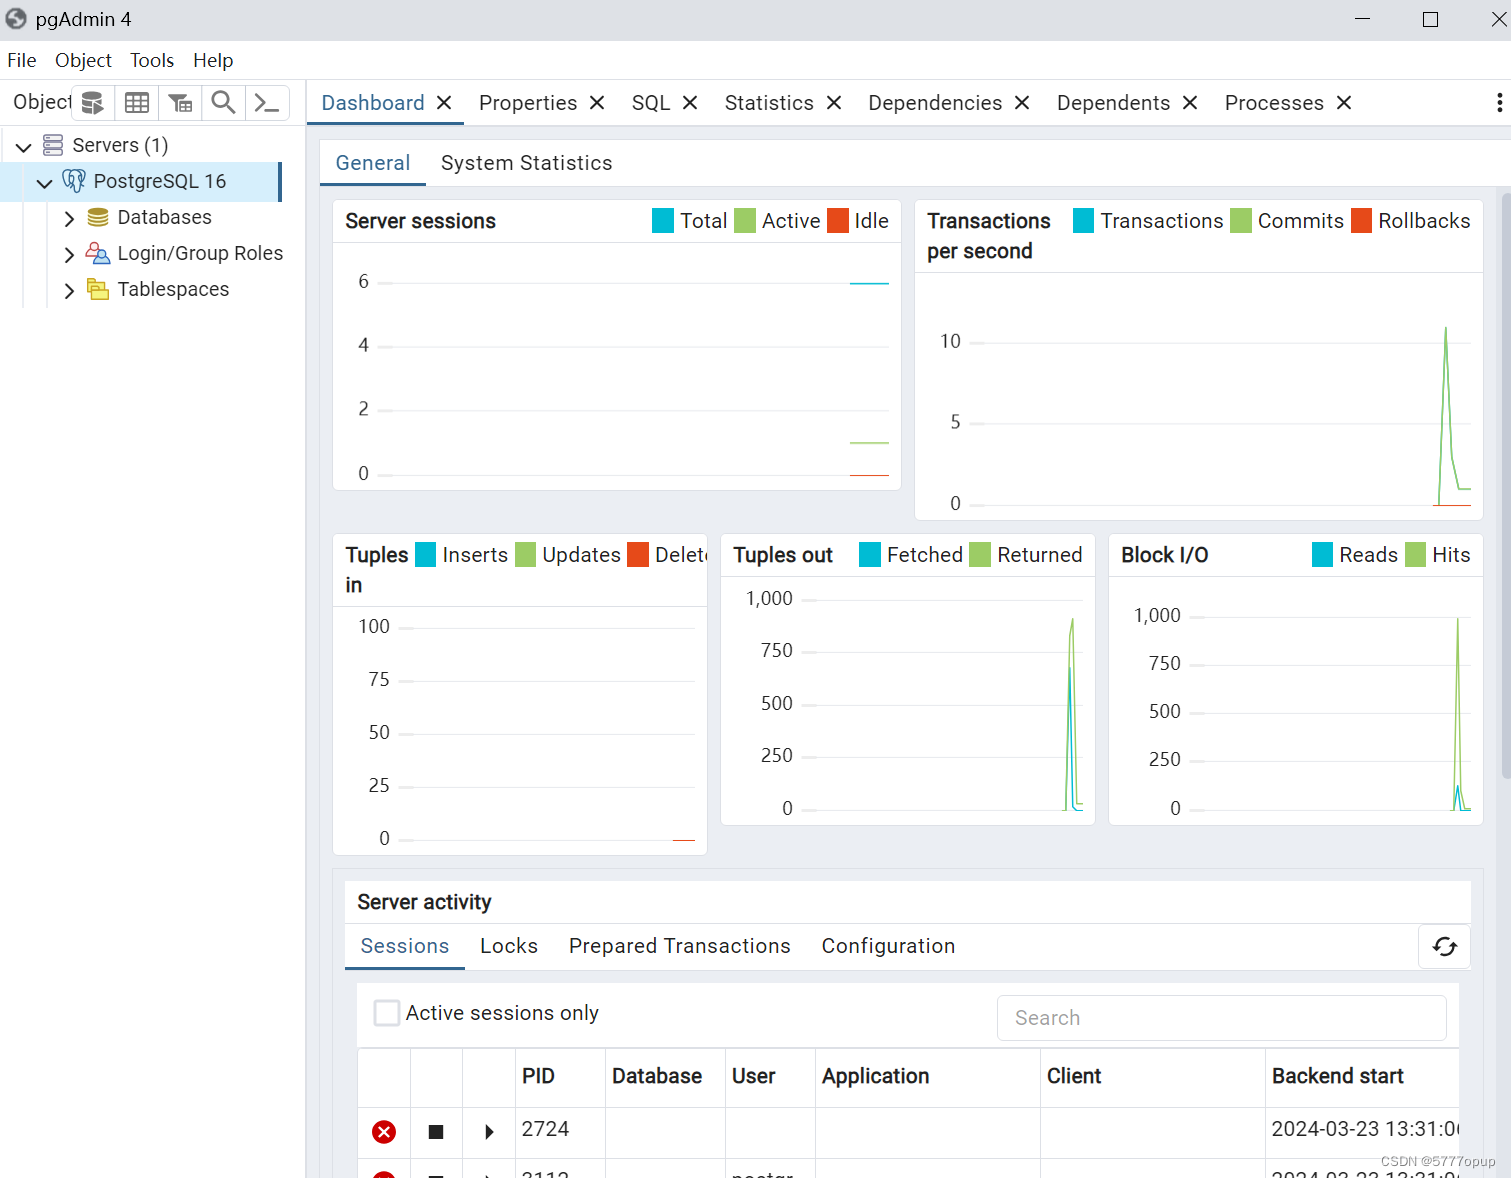
Task: Expand details row for PID 2724
Action: (x=489, y=1132)
